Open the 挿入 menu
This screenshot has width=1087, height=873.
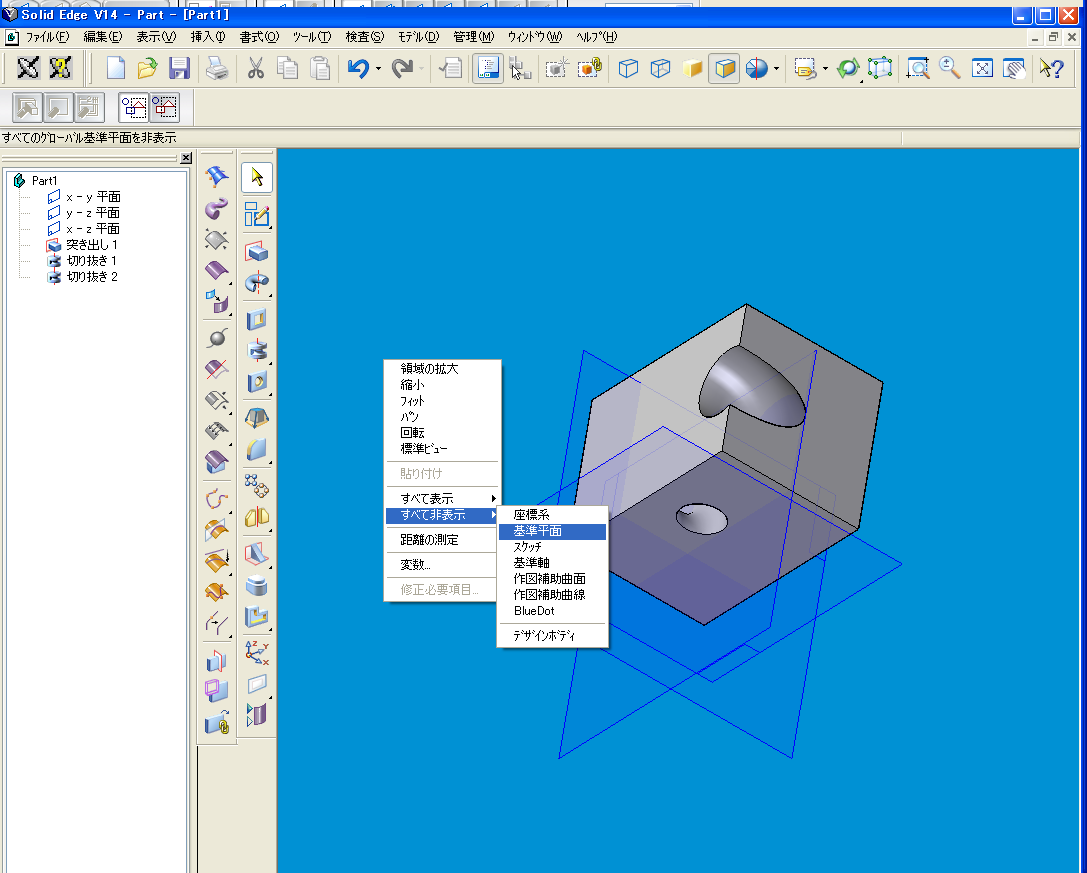click(208, 37)
